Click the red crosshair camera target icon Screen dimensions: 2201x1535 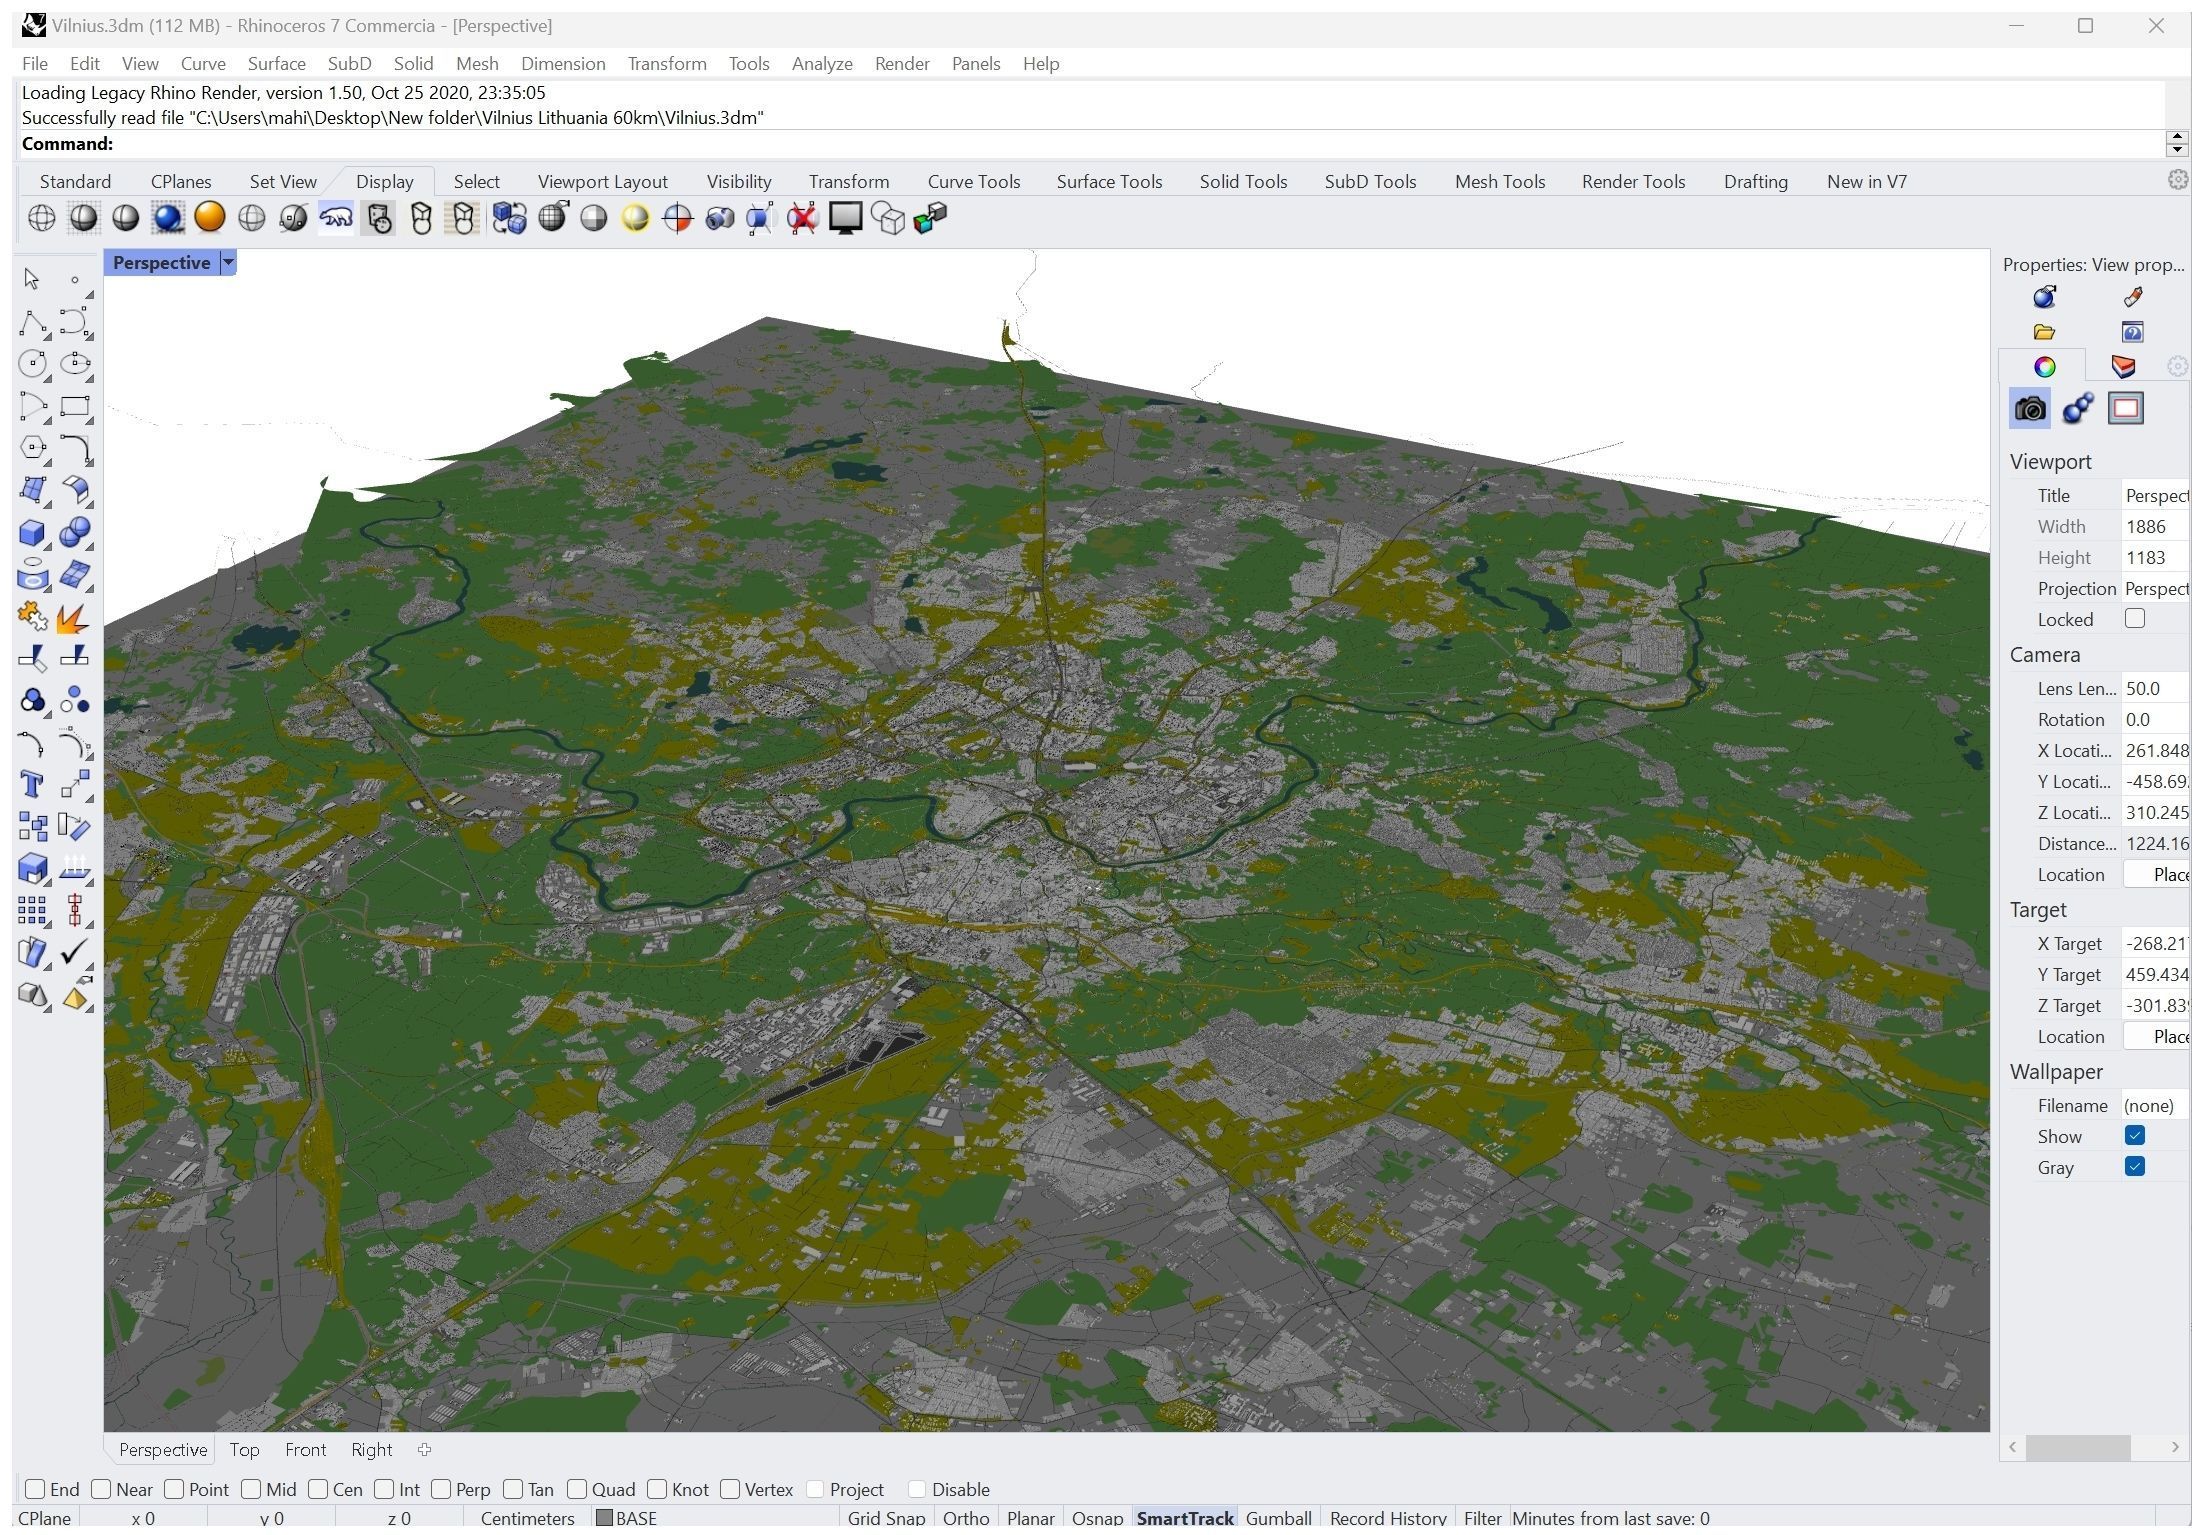click(677, 218)
